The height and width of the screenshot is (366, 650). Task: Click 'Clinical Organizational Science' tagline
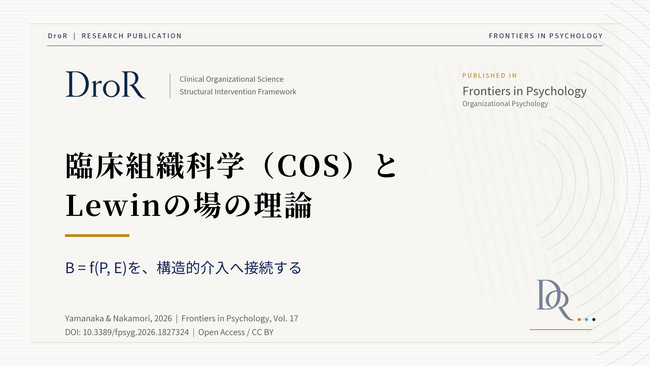tap(231, 79)
